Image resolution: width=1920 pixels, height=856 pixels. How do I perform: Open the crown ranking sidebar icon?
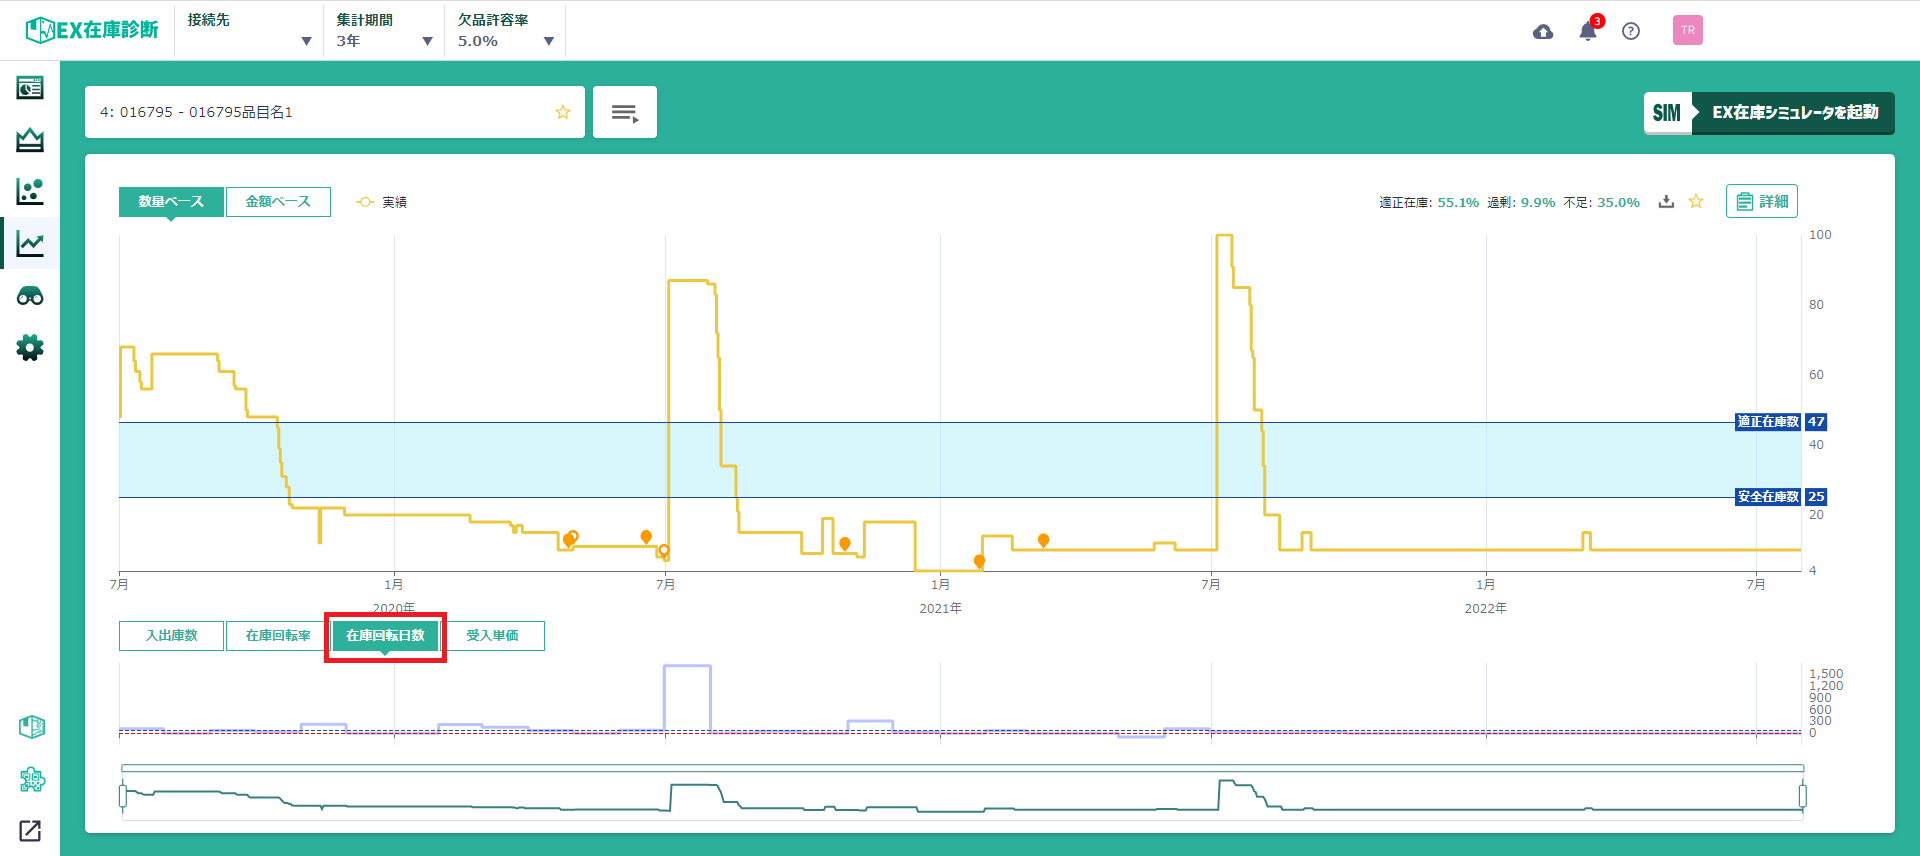pos(30,140)
